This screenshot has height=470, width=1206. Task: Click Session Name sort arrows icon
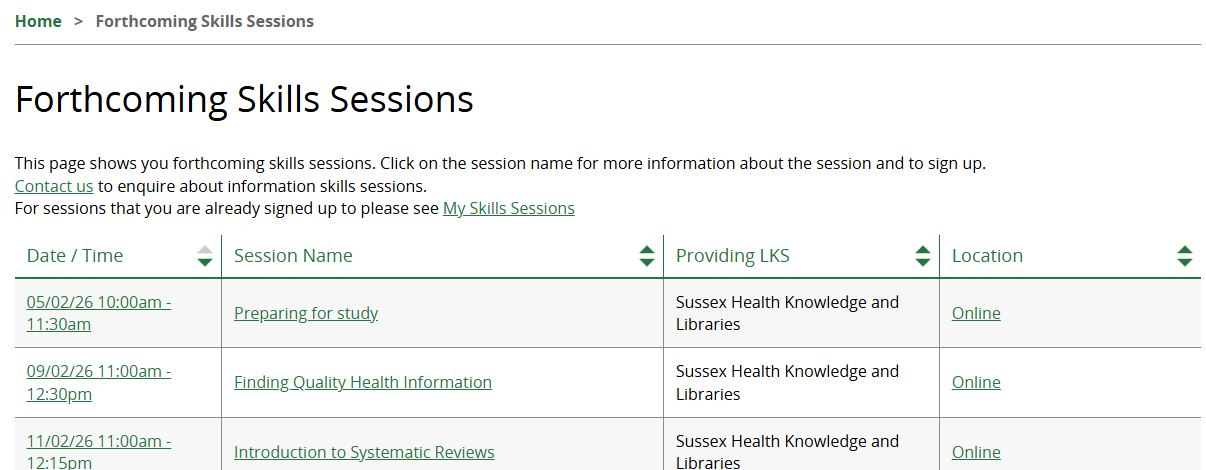pyautogui.click(x=647, y=256)
